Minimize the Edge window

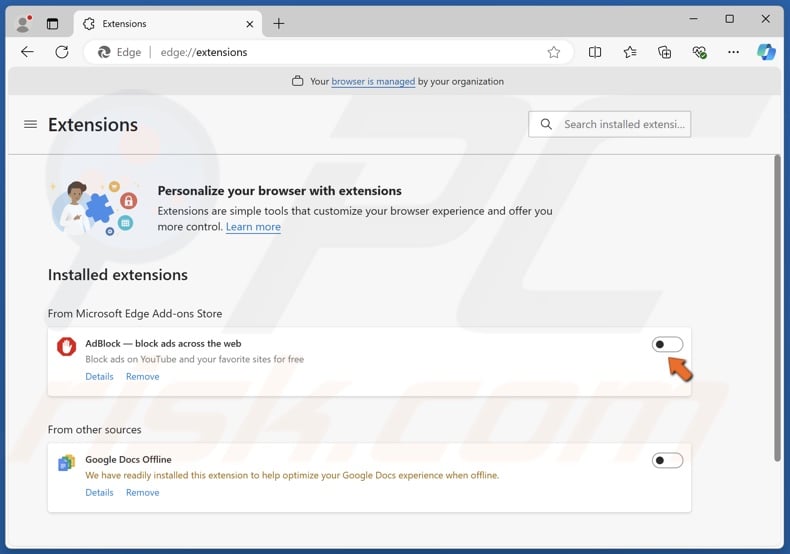pos(694,19)
